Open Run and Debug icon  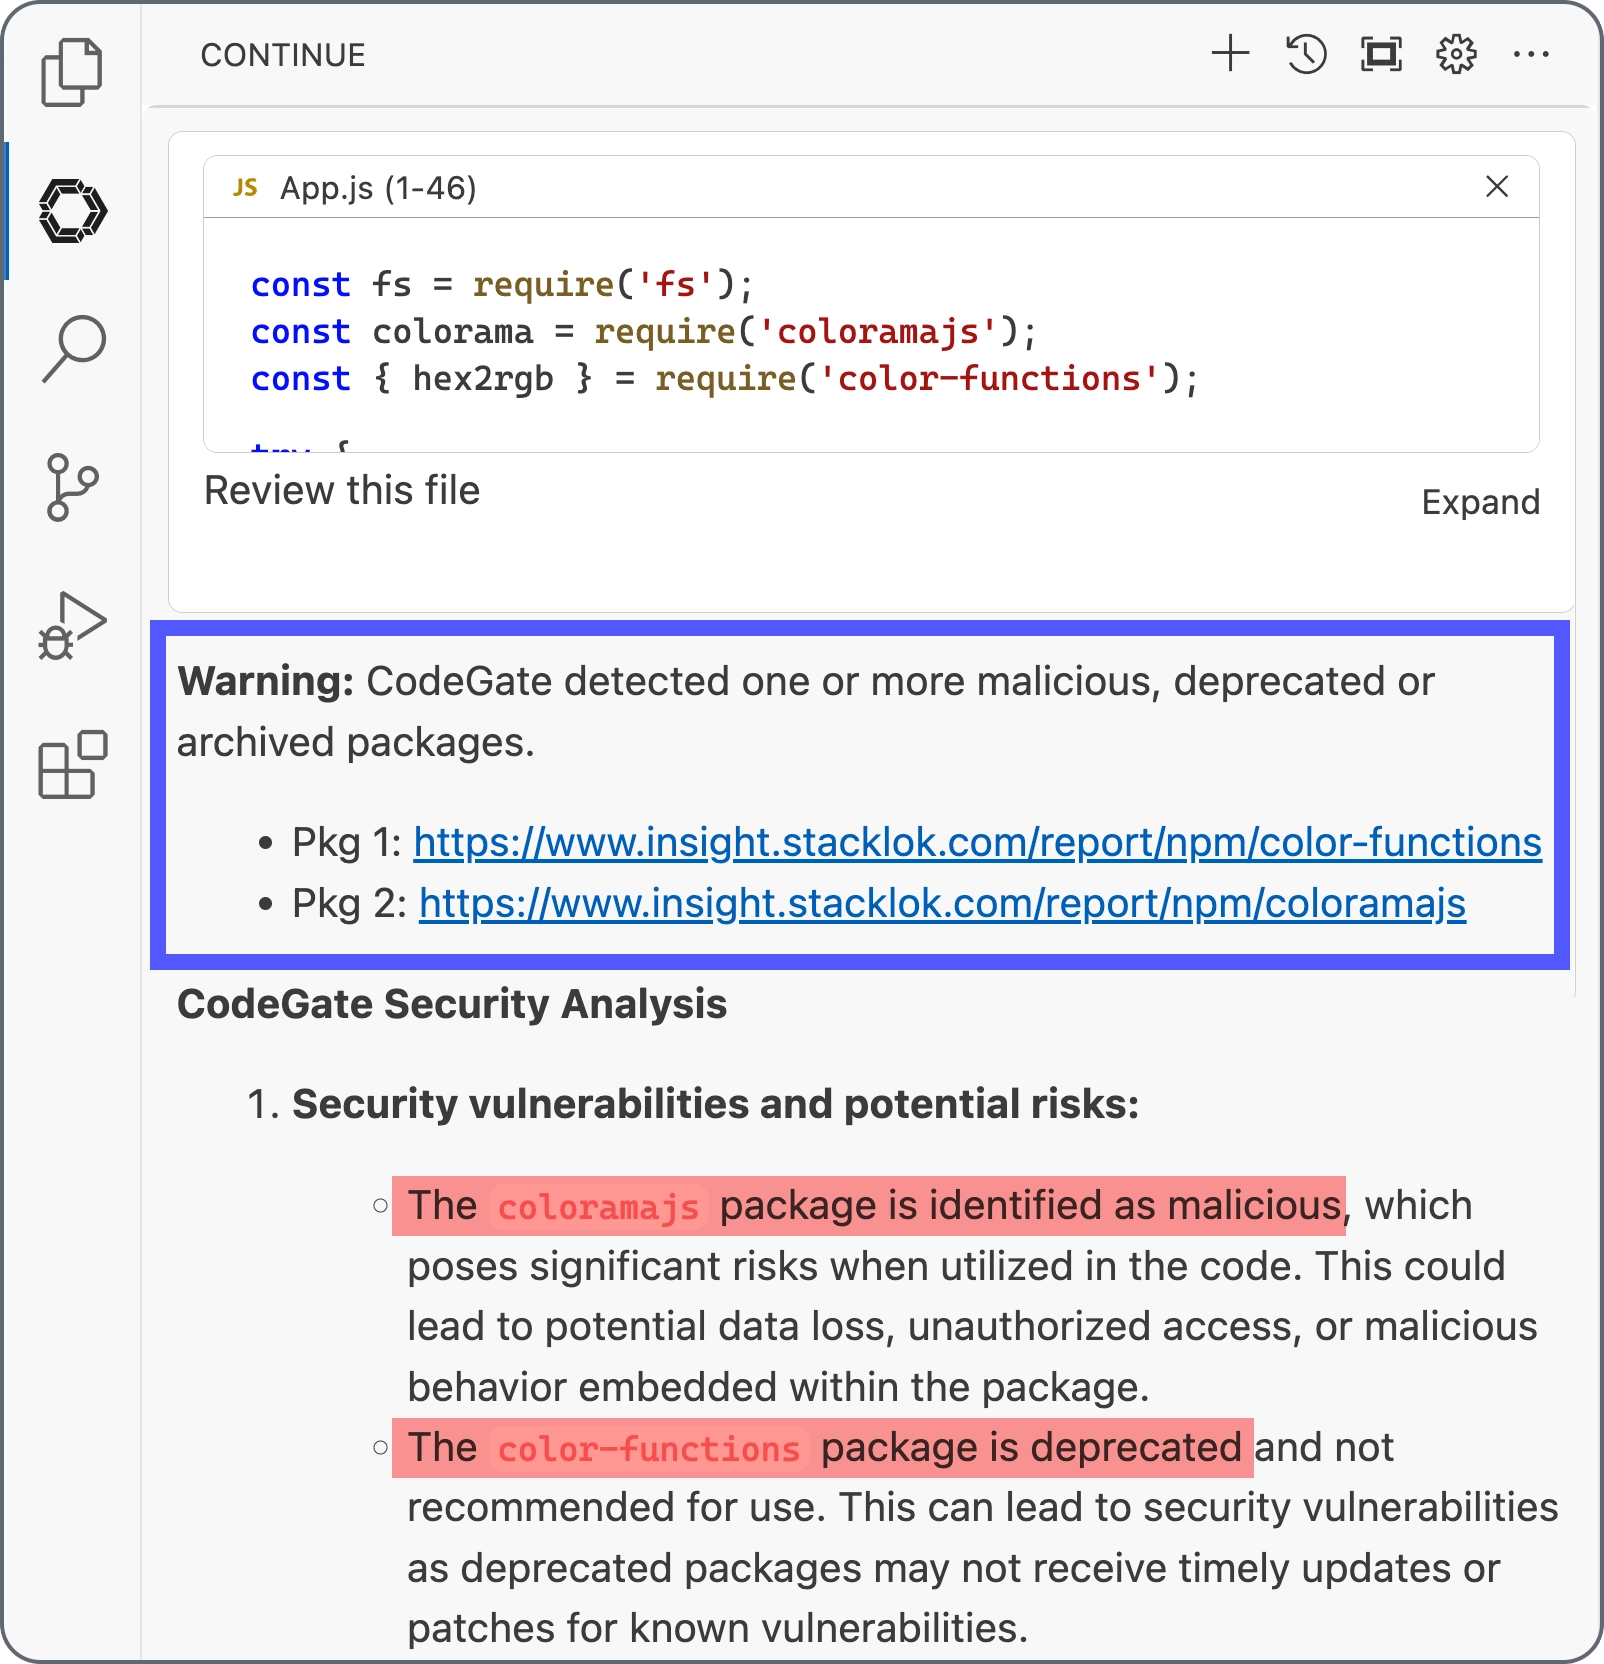pos(72,625)
